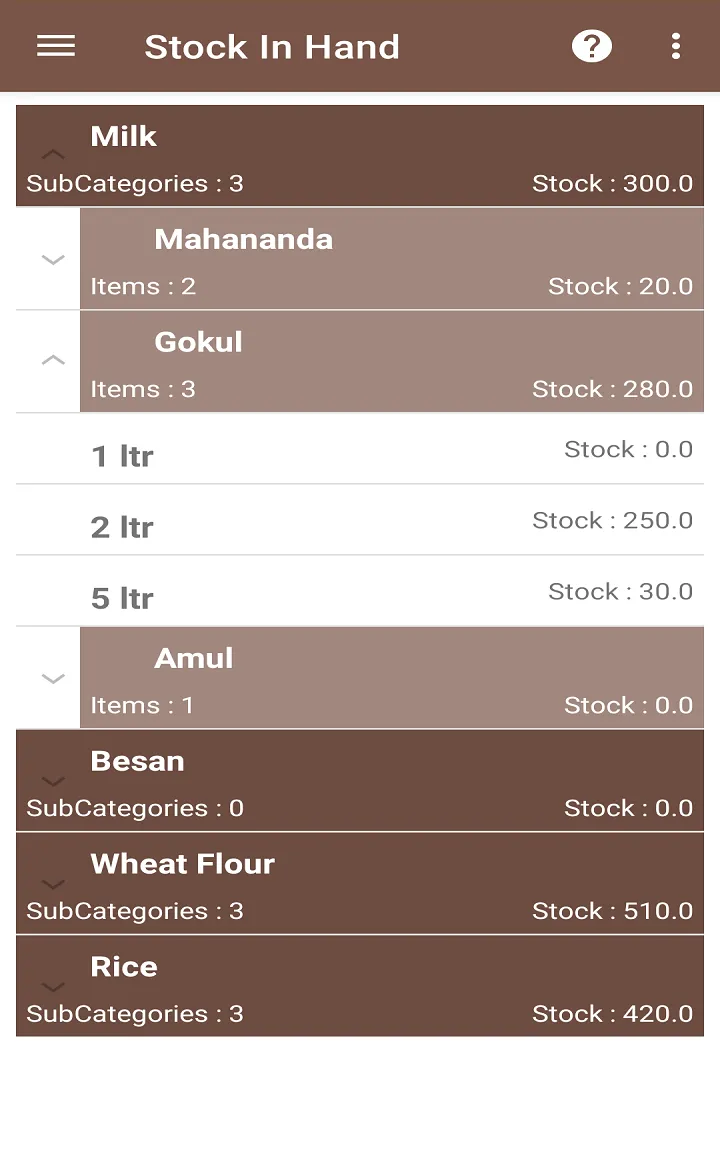Image resolution: width=720 pixels, height=1154 pixels.
Task: Tap the Mahananda subcategory header
Action: click(392, 258)
